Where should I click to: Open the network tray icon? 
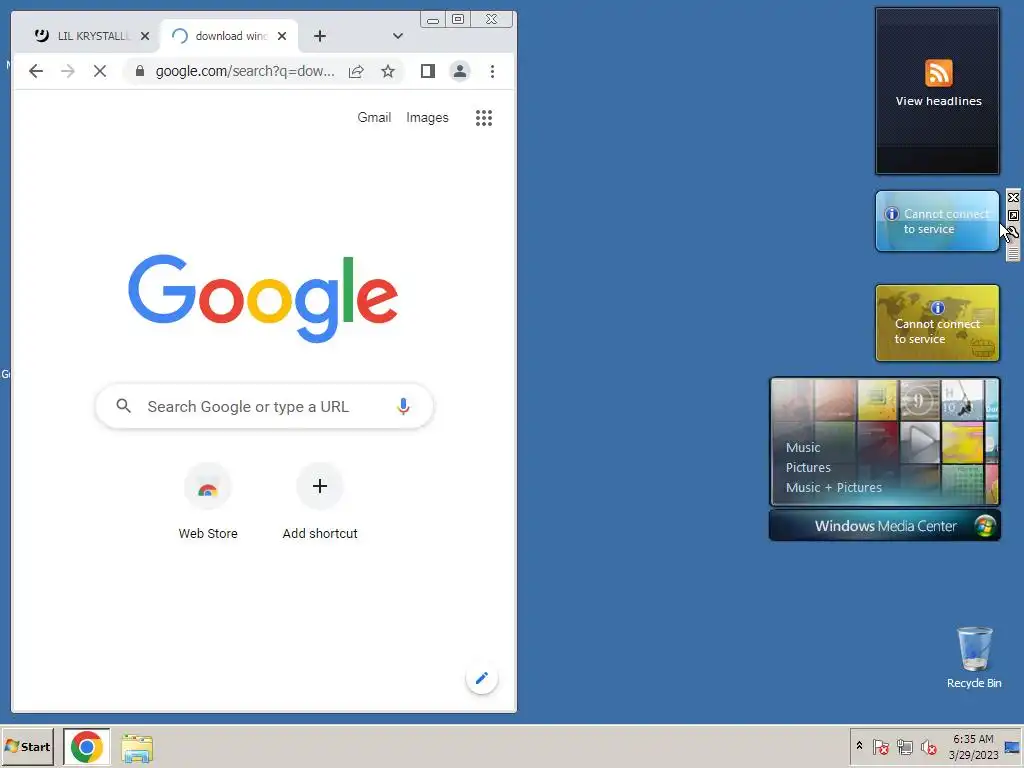(904, 746)
